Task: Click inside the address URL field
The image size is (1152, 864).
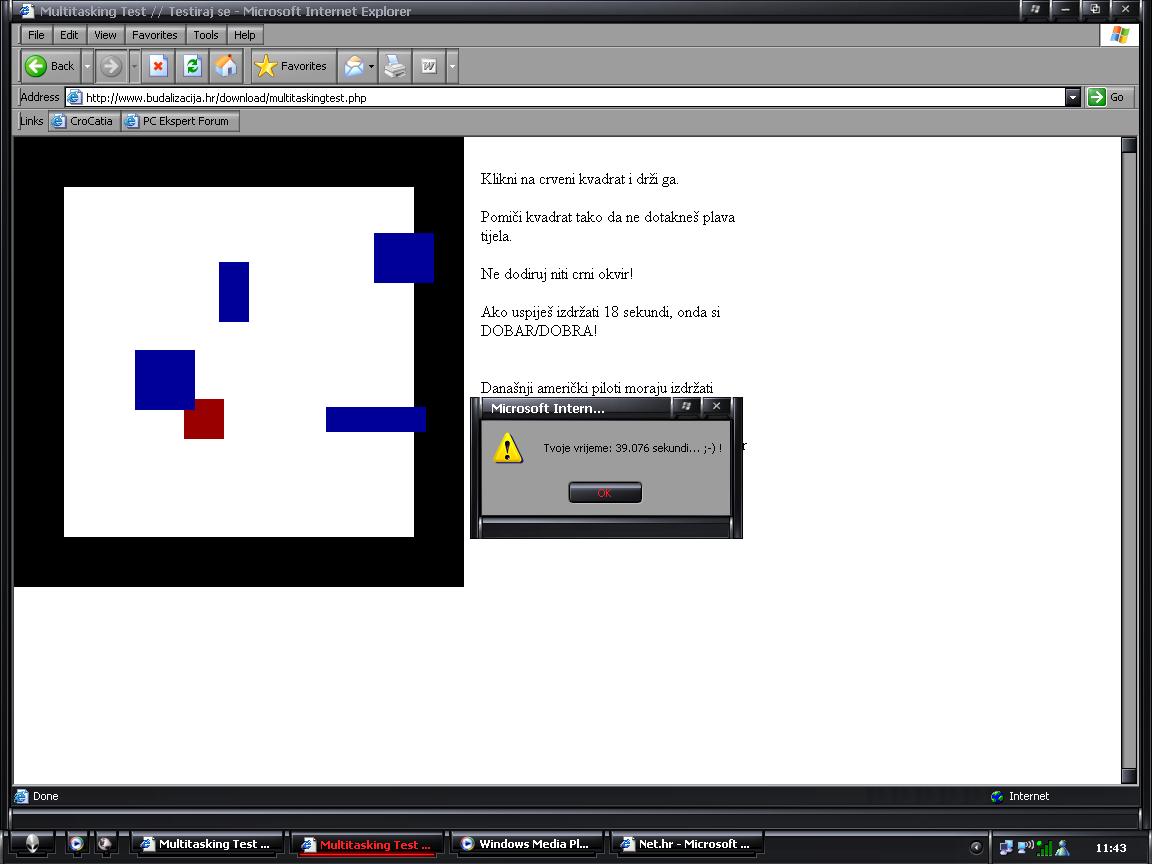Action: click(x=570, y=98)
